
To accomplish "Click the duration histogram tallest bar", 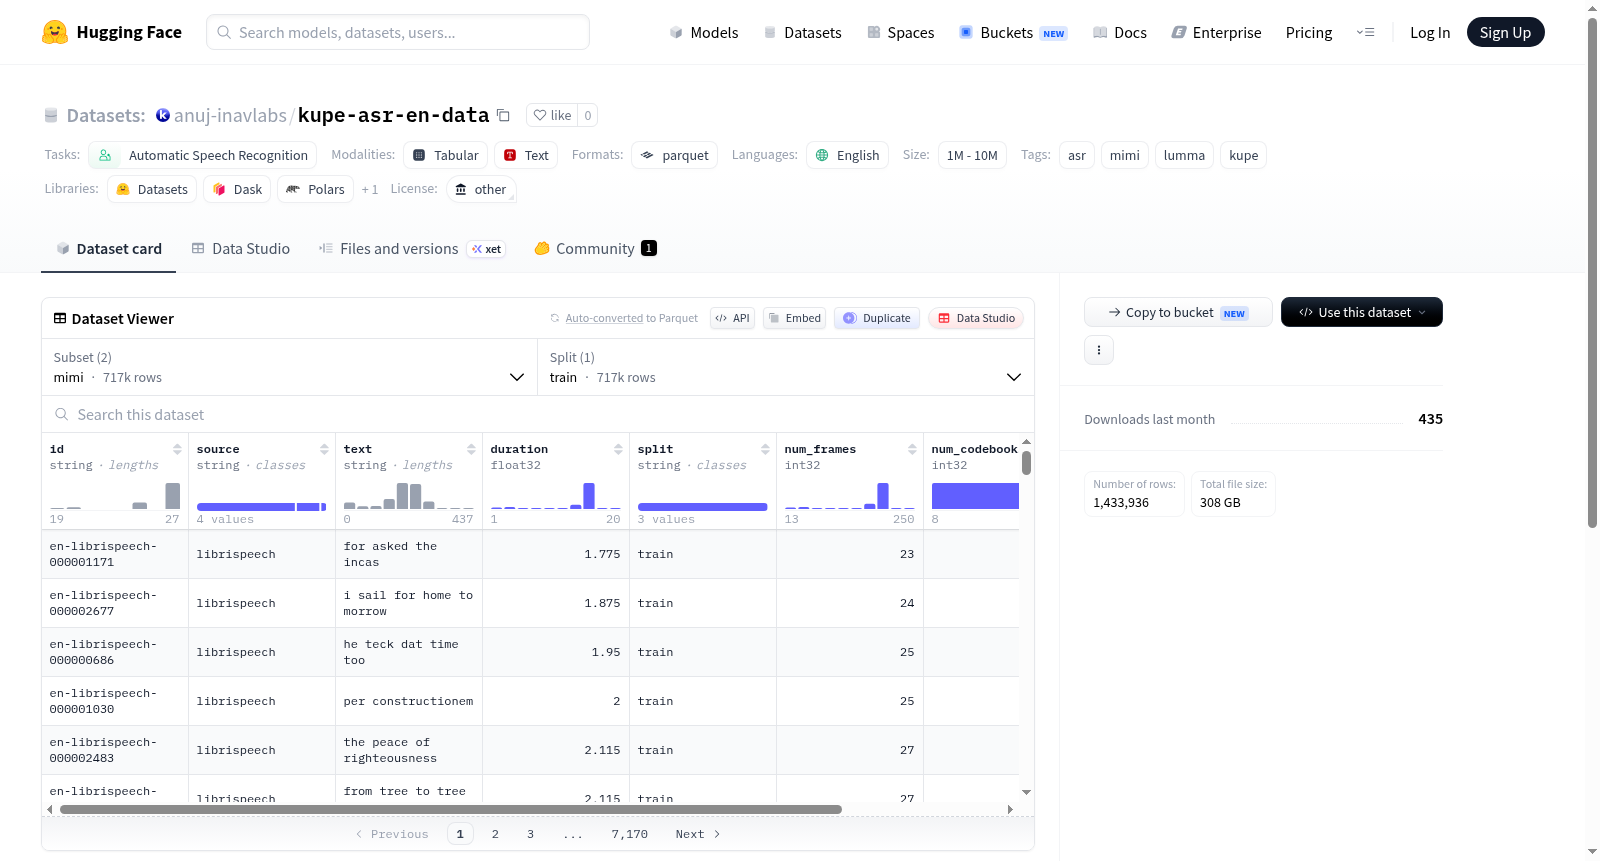I will (x=589, y=496).
